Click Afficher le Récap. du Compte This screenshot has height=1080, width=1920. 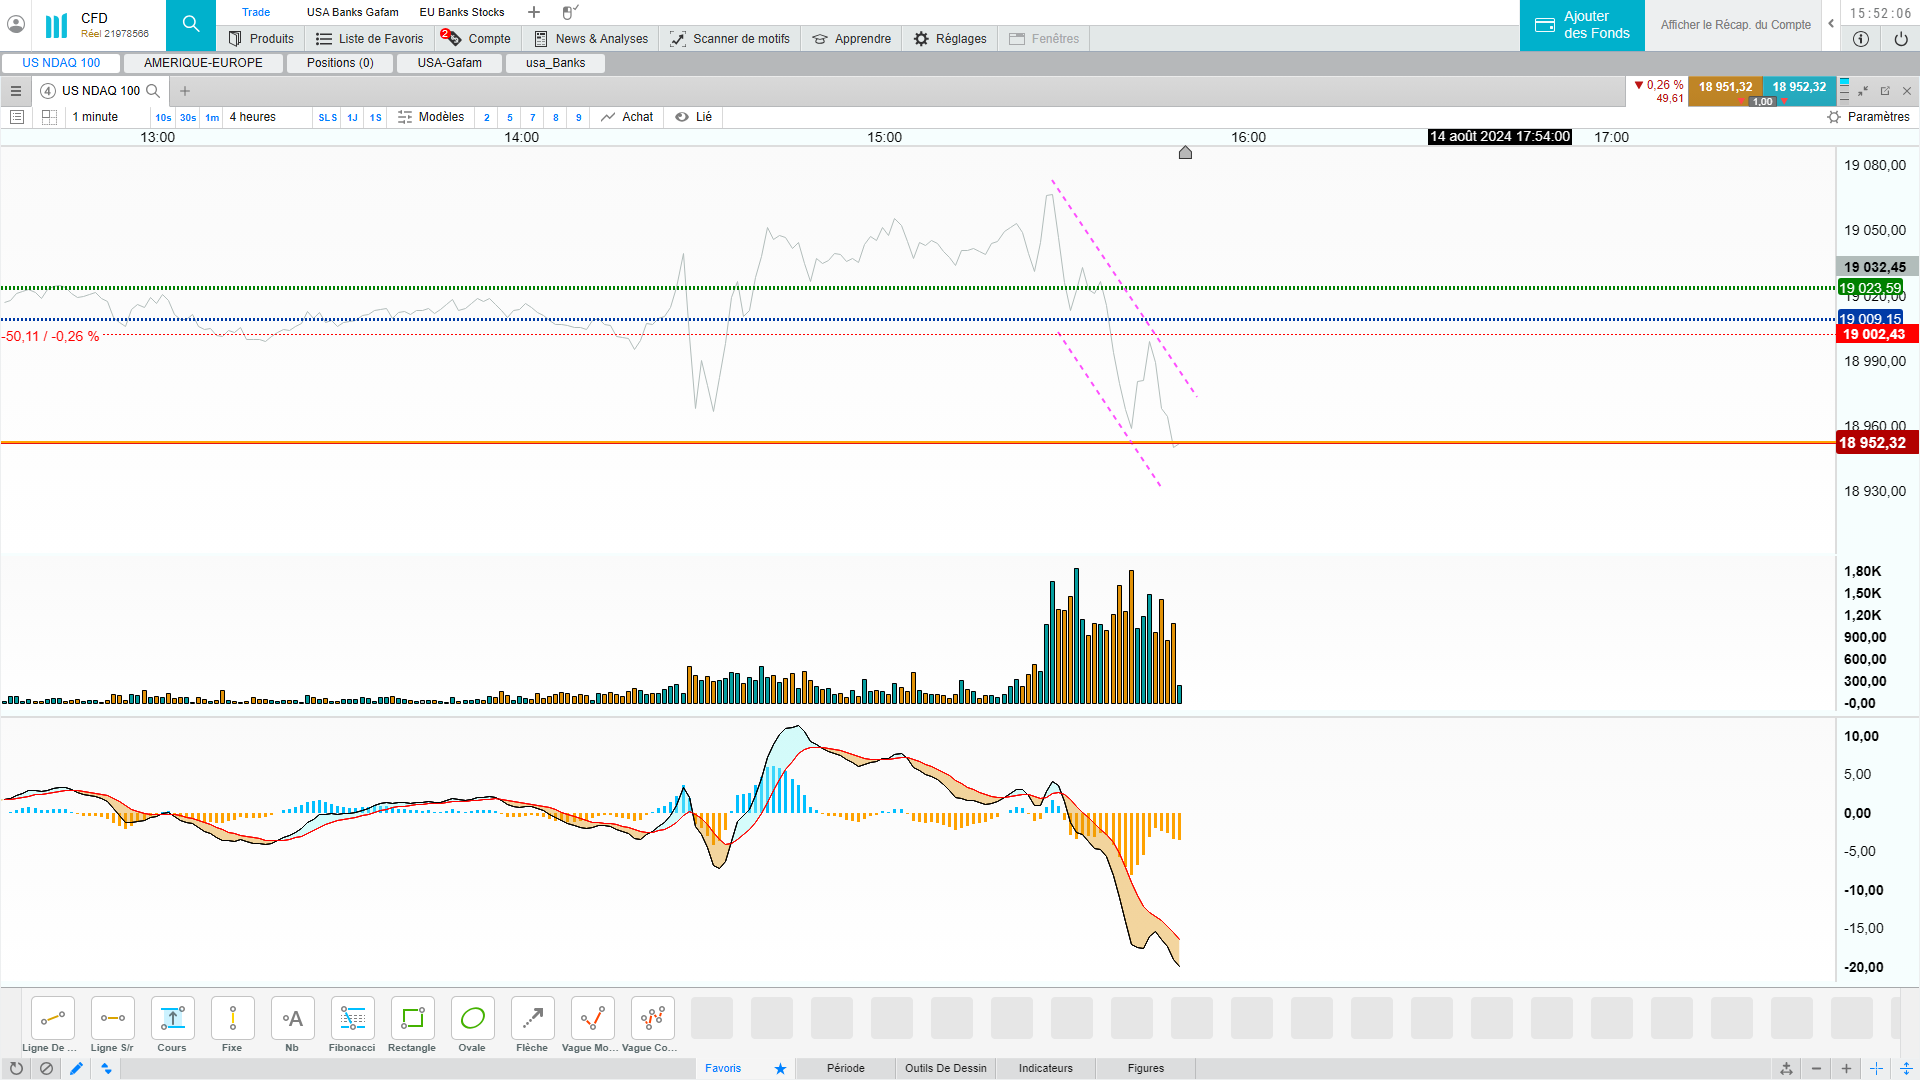[1735, 25]
